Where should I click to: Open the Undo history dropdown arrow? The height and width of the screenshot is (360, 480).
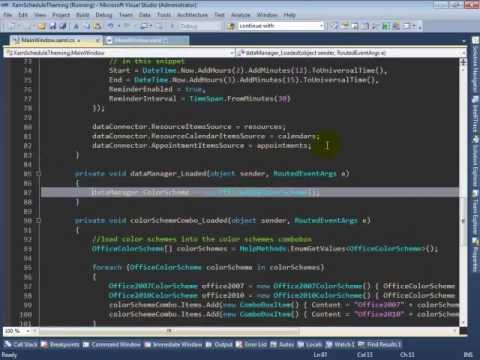(x=118, y=26)
